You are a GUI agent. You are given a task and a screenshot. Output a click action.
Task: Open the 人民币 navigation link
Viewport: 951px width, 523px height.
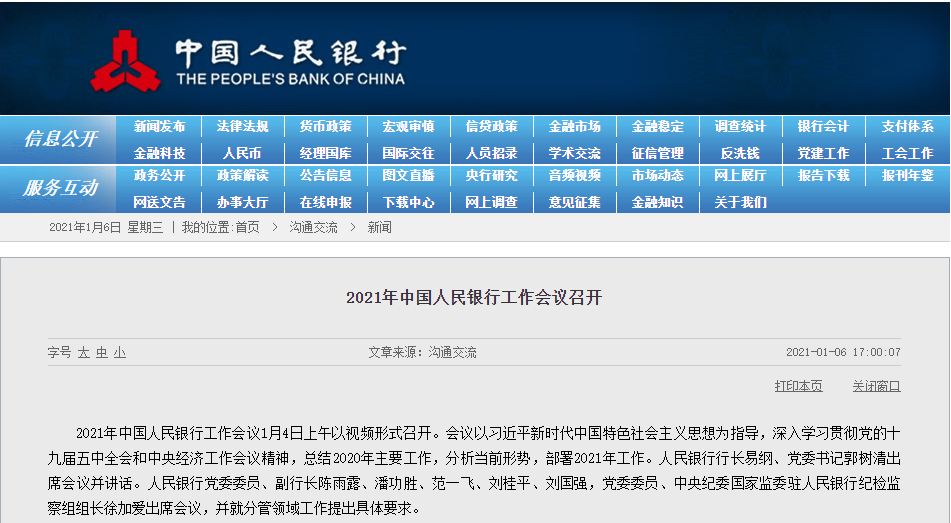pos(242,153)
